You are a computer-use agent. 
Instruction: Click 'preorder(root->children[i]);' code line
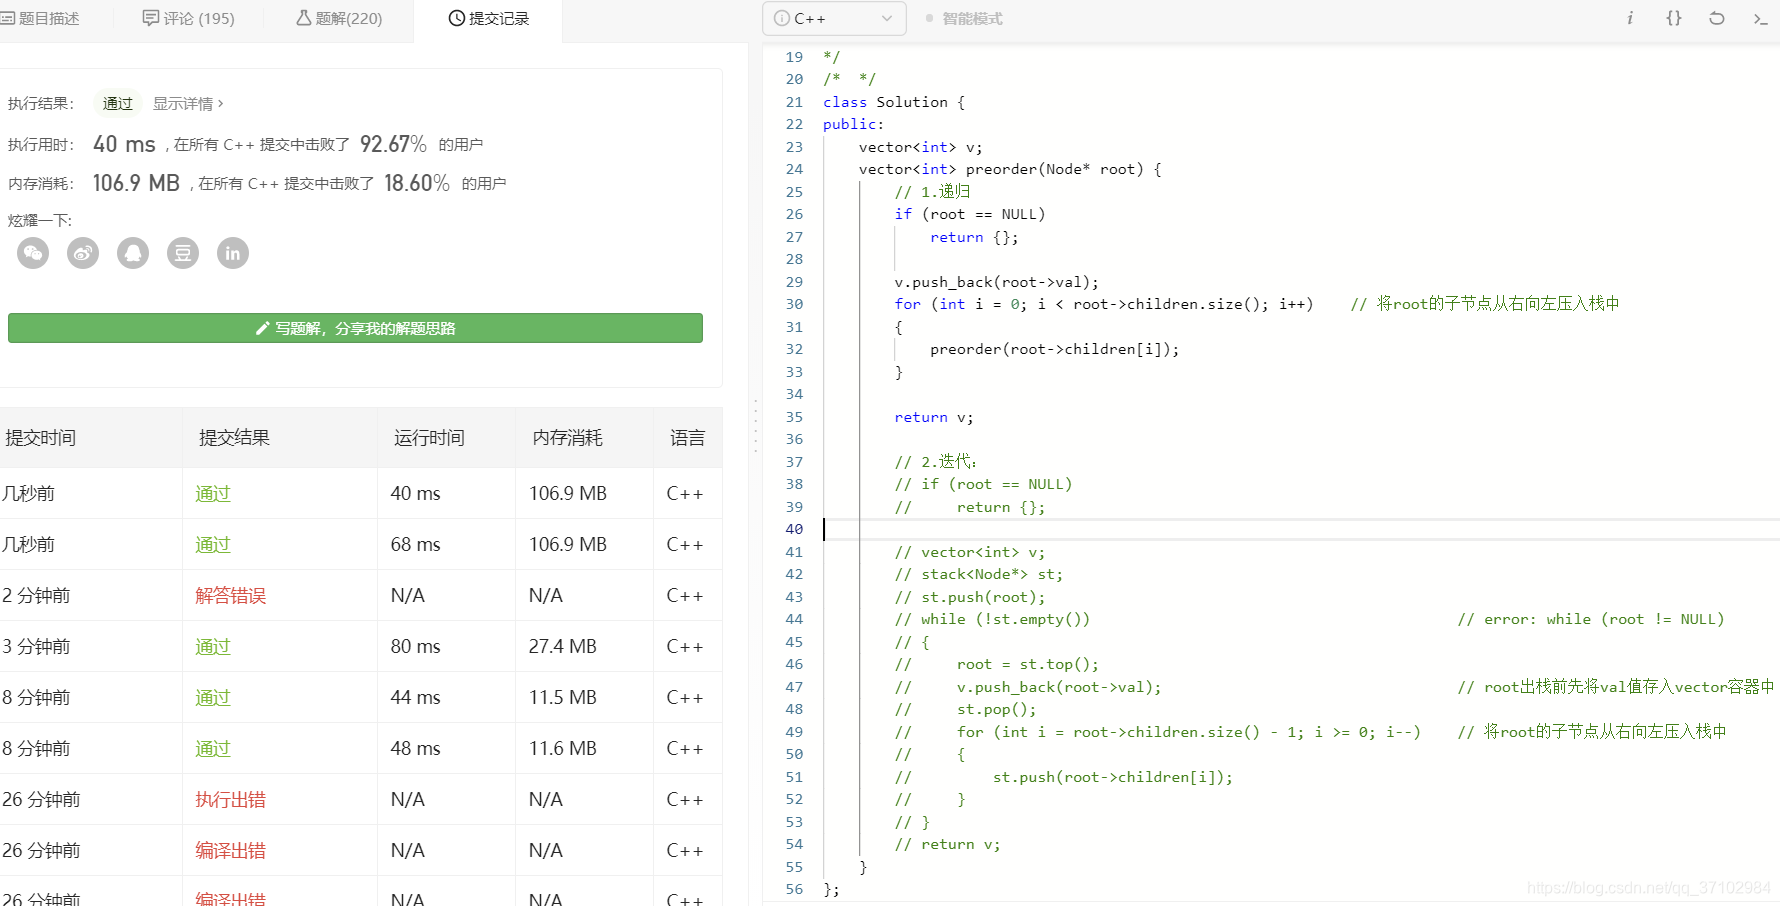pyautogui.click(x=1054, y=349)
